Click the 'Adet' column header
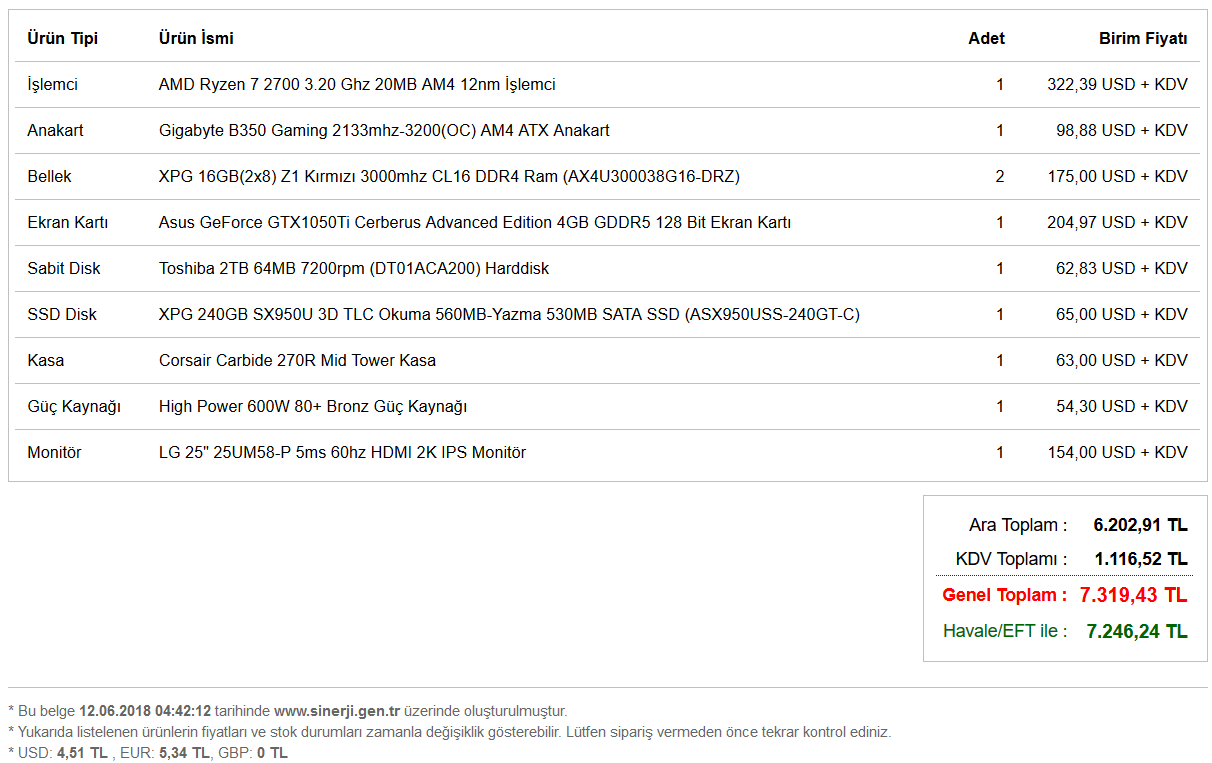This screenshot has height=763, width=1212. click(986, 38)
